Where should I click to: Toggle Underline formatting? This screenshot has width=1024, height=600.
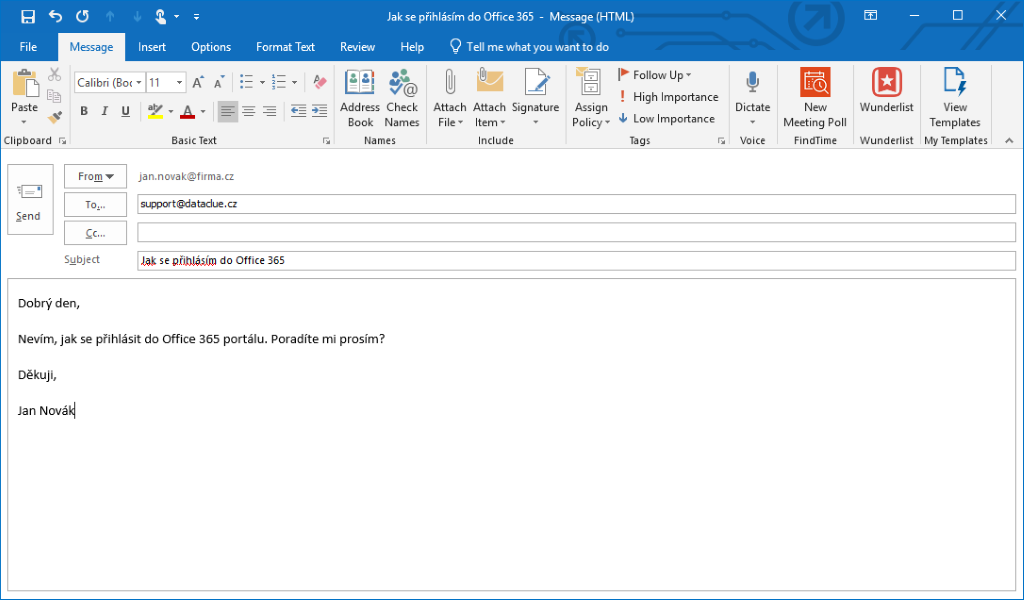tap(125, 112)
